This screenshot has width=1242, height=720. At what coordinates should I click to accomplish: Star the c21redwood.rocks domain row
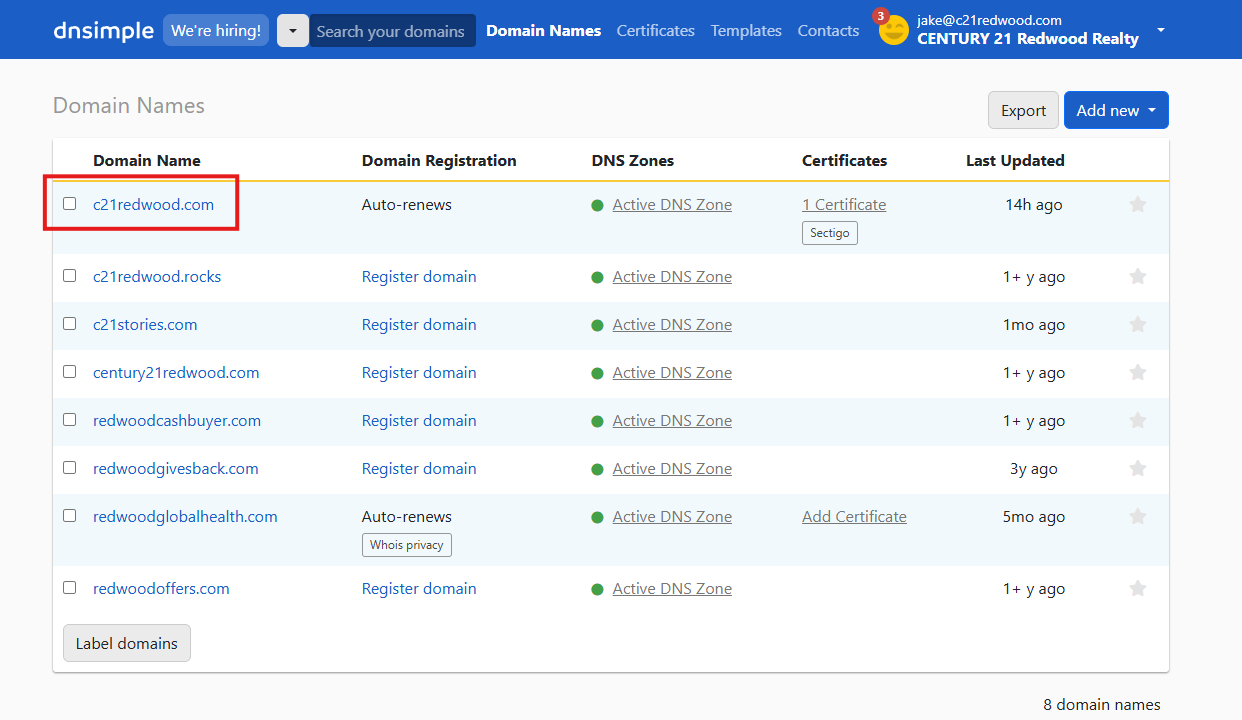pos(1137,277)
